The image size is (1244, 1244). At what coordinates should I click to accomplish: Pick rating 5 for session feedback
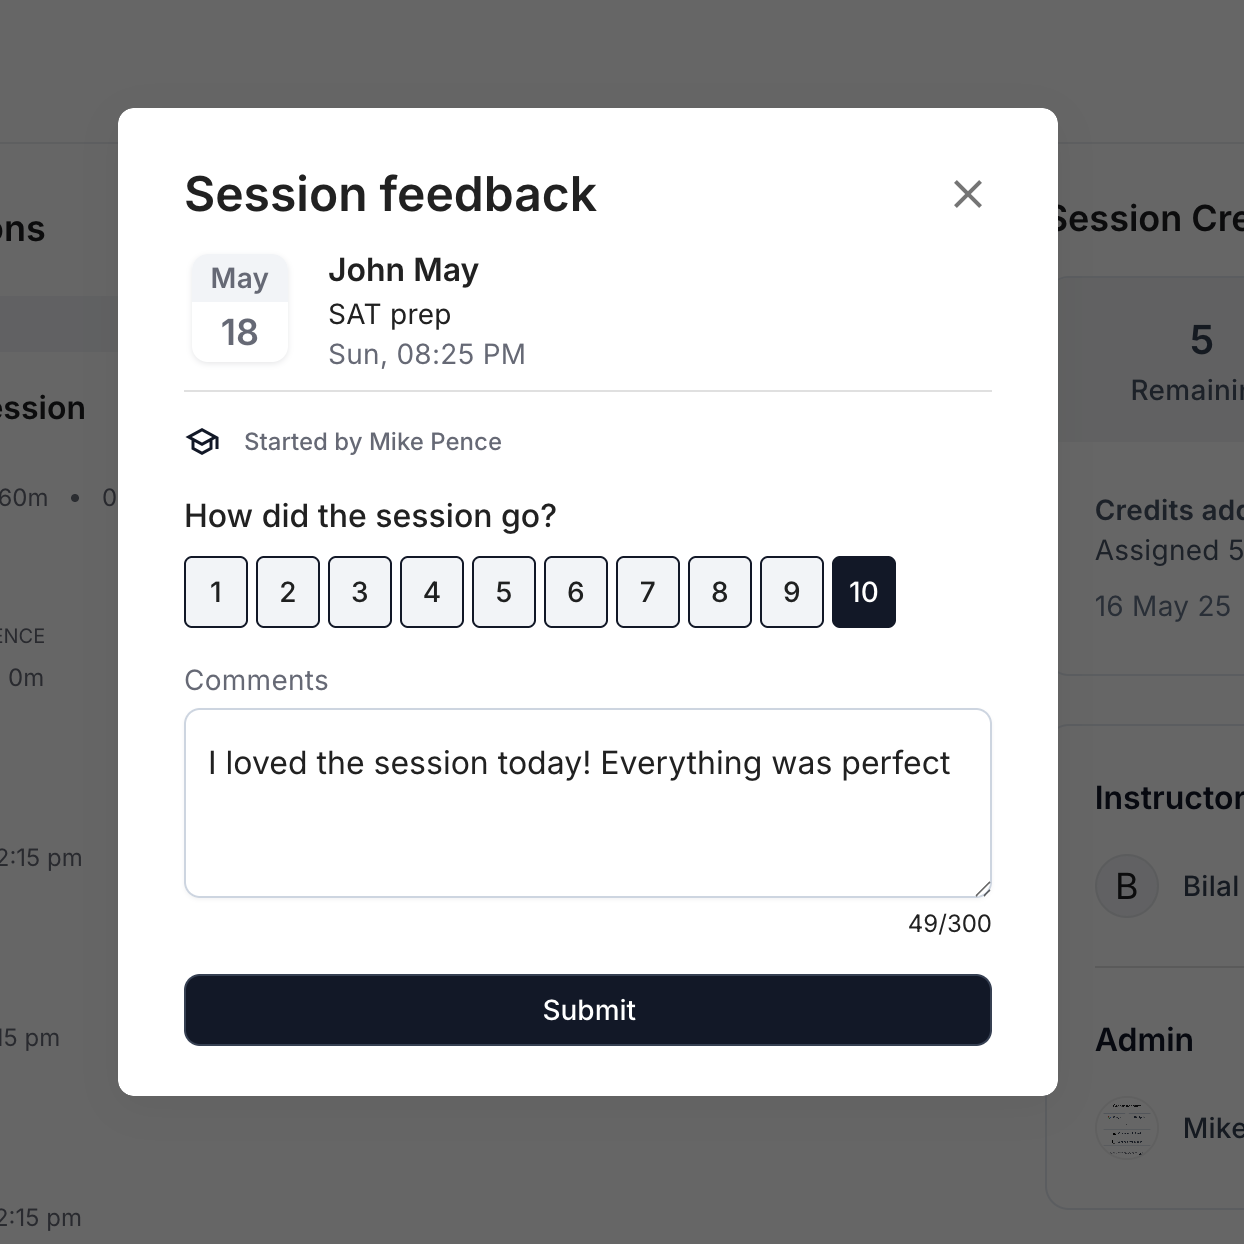[x=504, y=592]
